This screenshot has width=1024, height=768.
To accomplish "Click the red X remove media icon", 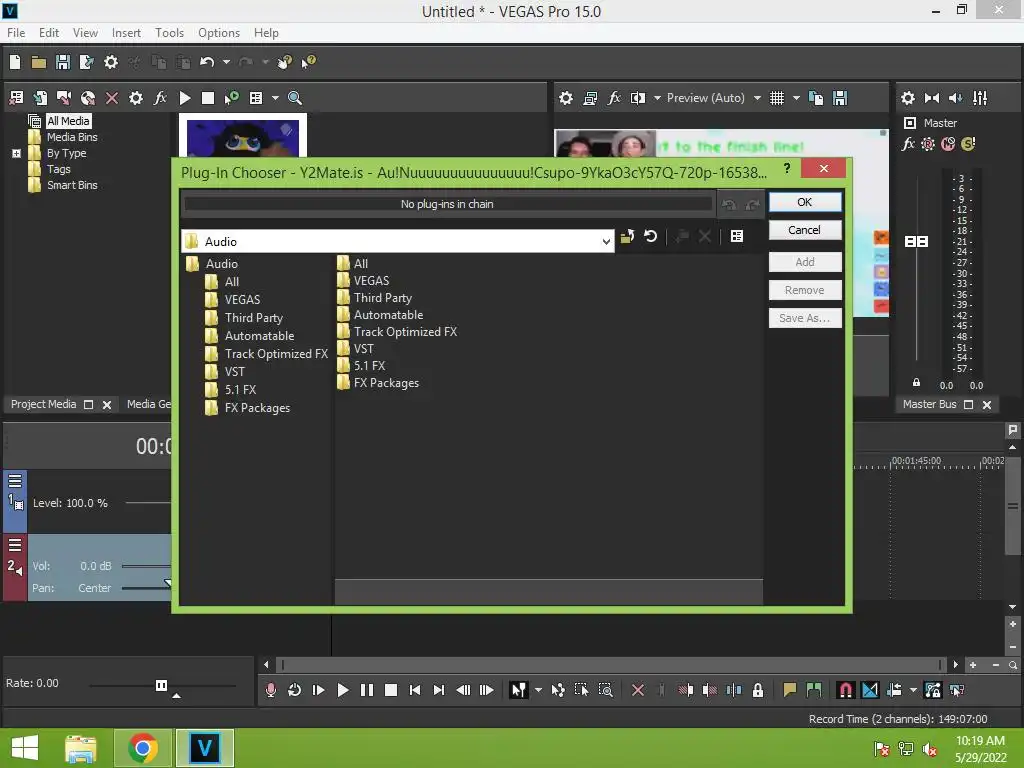I will click(x=112, y=98).
